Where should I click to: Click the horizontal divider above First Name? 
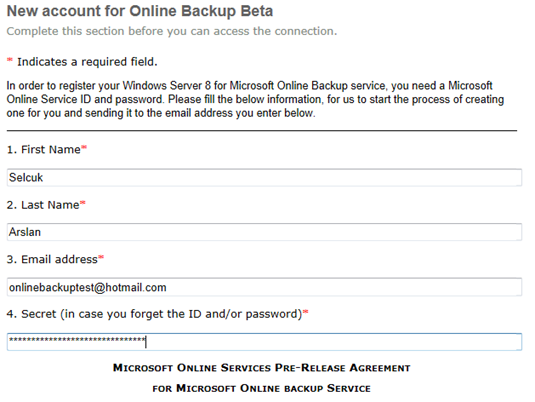(262, 130)
